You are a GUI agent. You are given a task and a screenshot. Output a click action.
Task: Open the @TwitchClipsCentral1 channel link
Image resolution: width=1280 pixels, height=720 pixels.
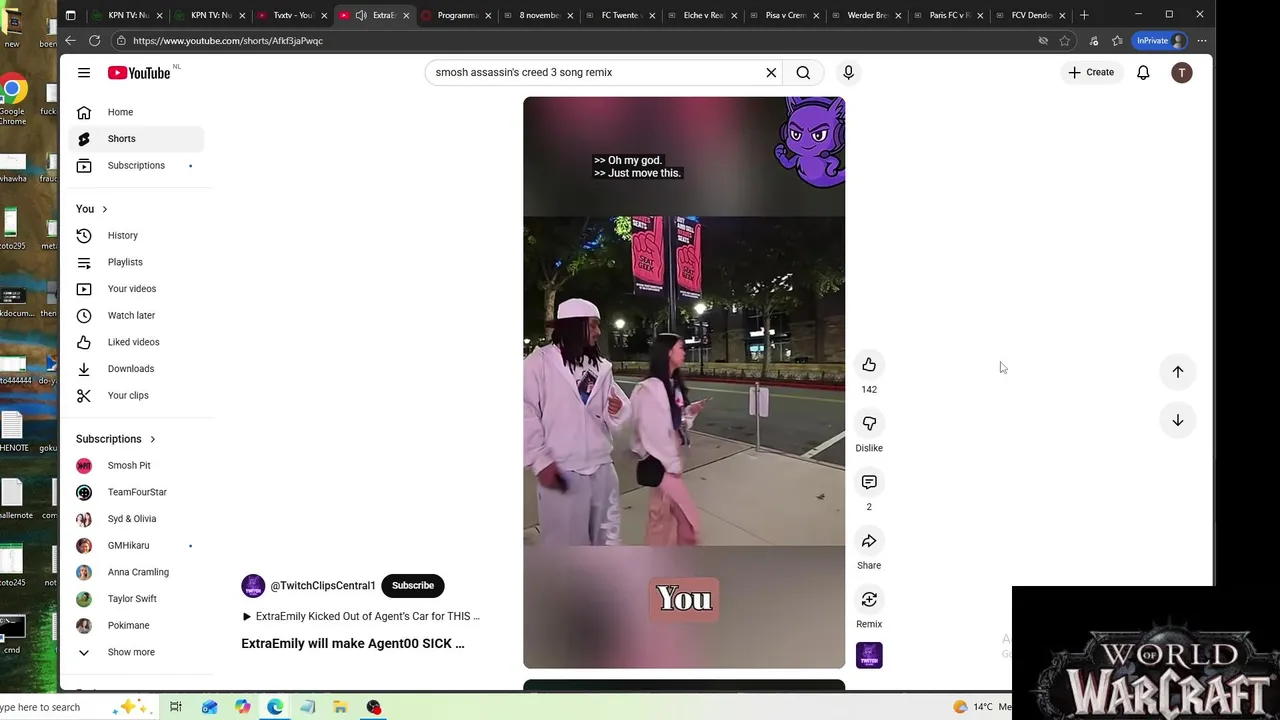323,586
